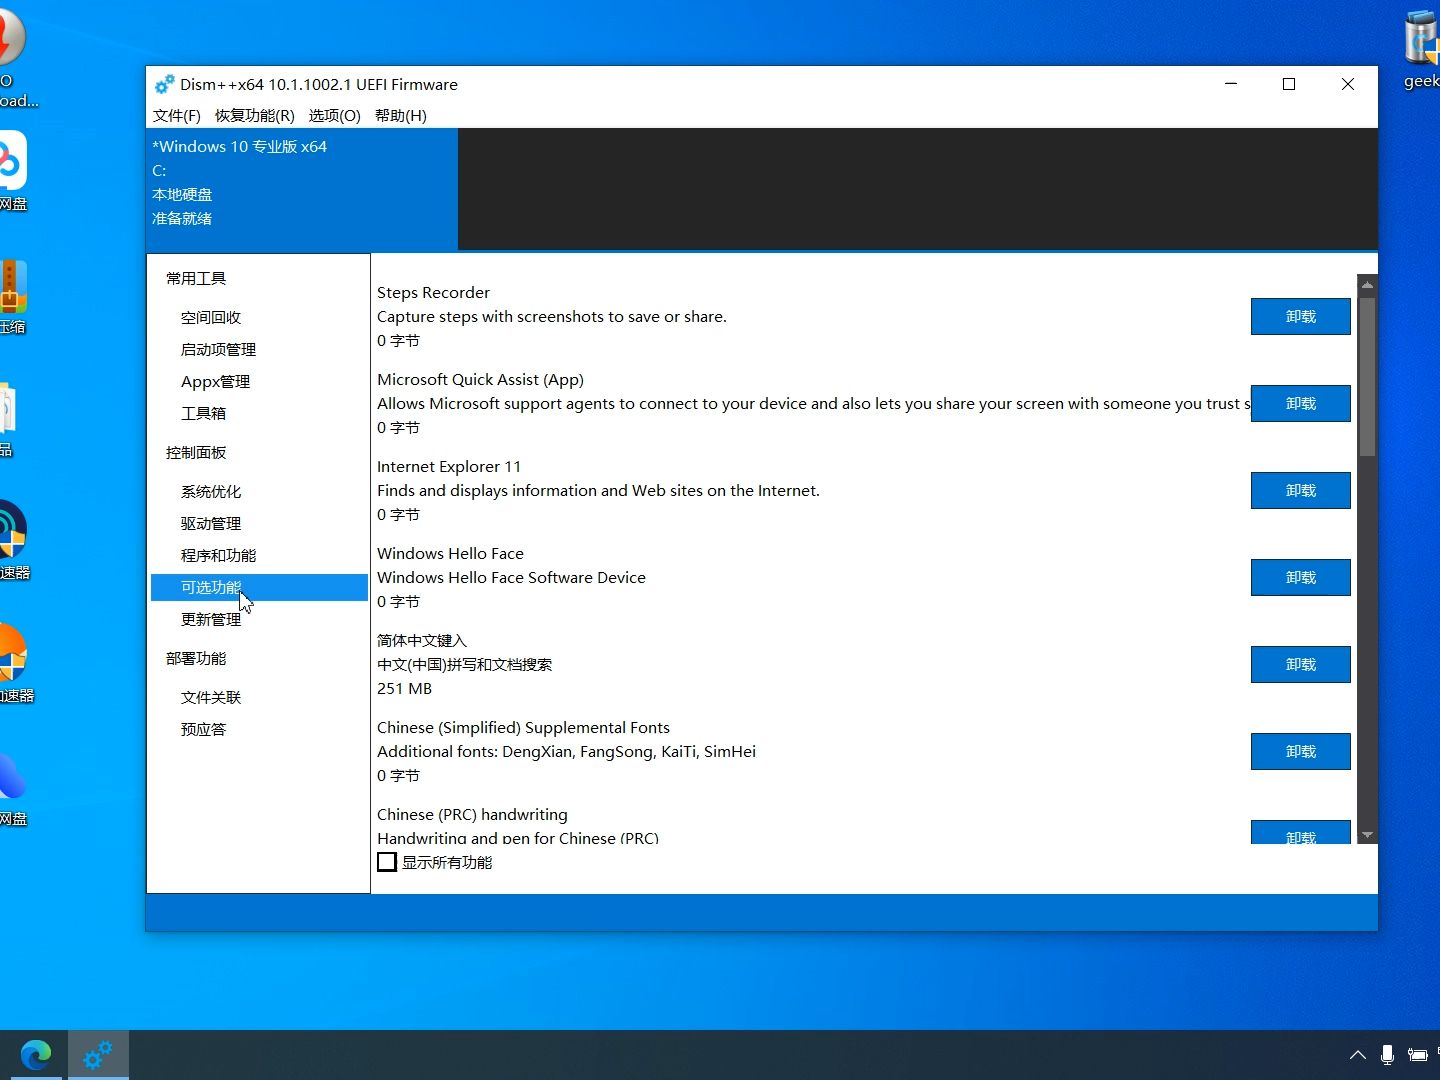Select Appx管理 in sidebar

click(215, 382)
